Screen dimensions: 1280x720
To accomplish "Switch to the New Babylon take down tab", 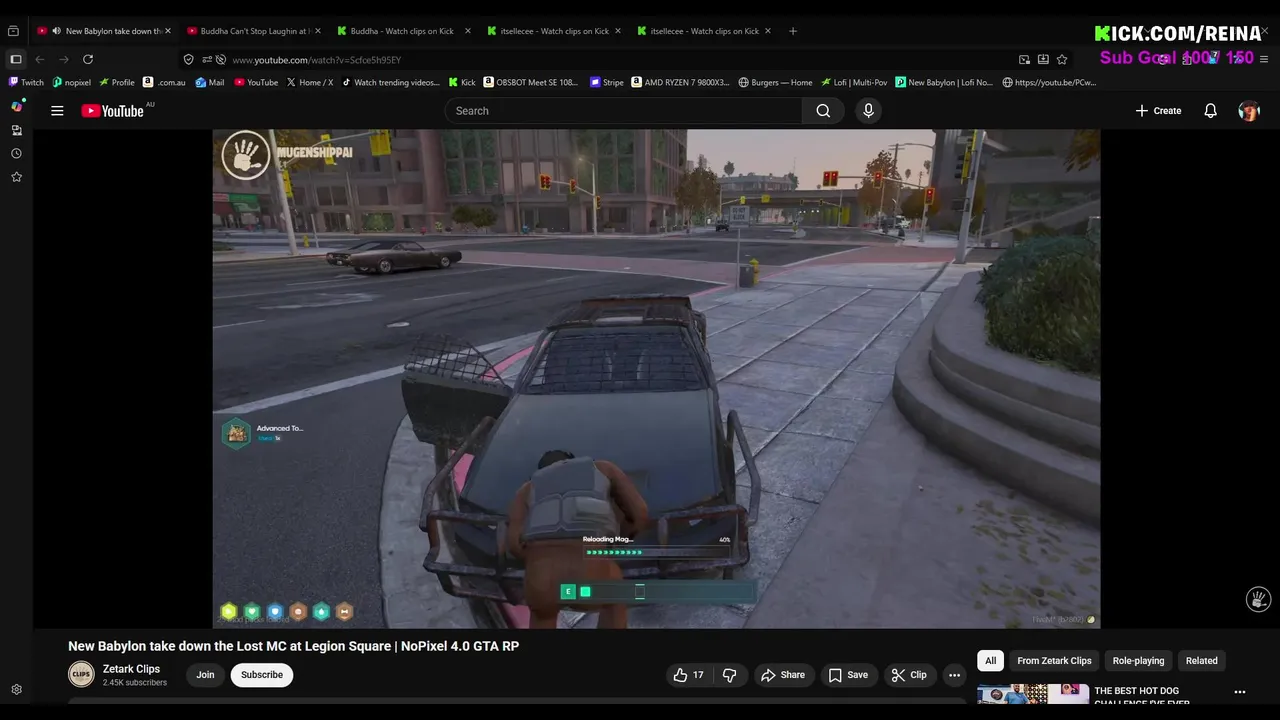I will click(104, 31).
